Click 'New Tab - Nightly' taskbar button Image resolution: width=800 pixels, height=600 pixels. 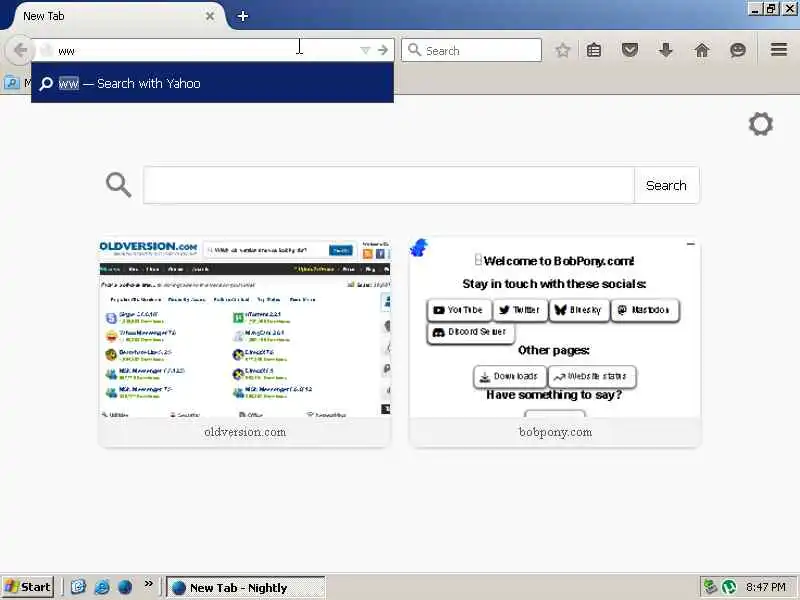click(246, 588)
